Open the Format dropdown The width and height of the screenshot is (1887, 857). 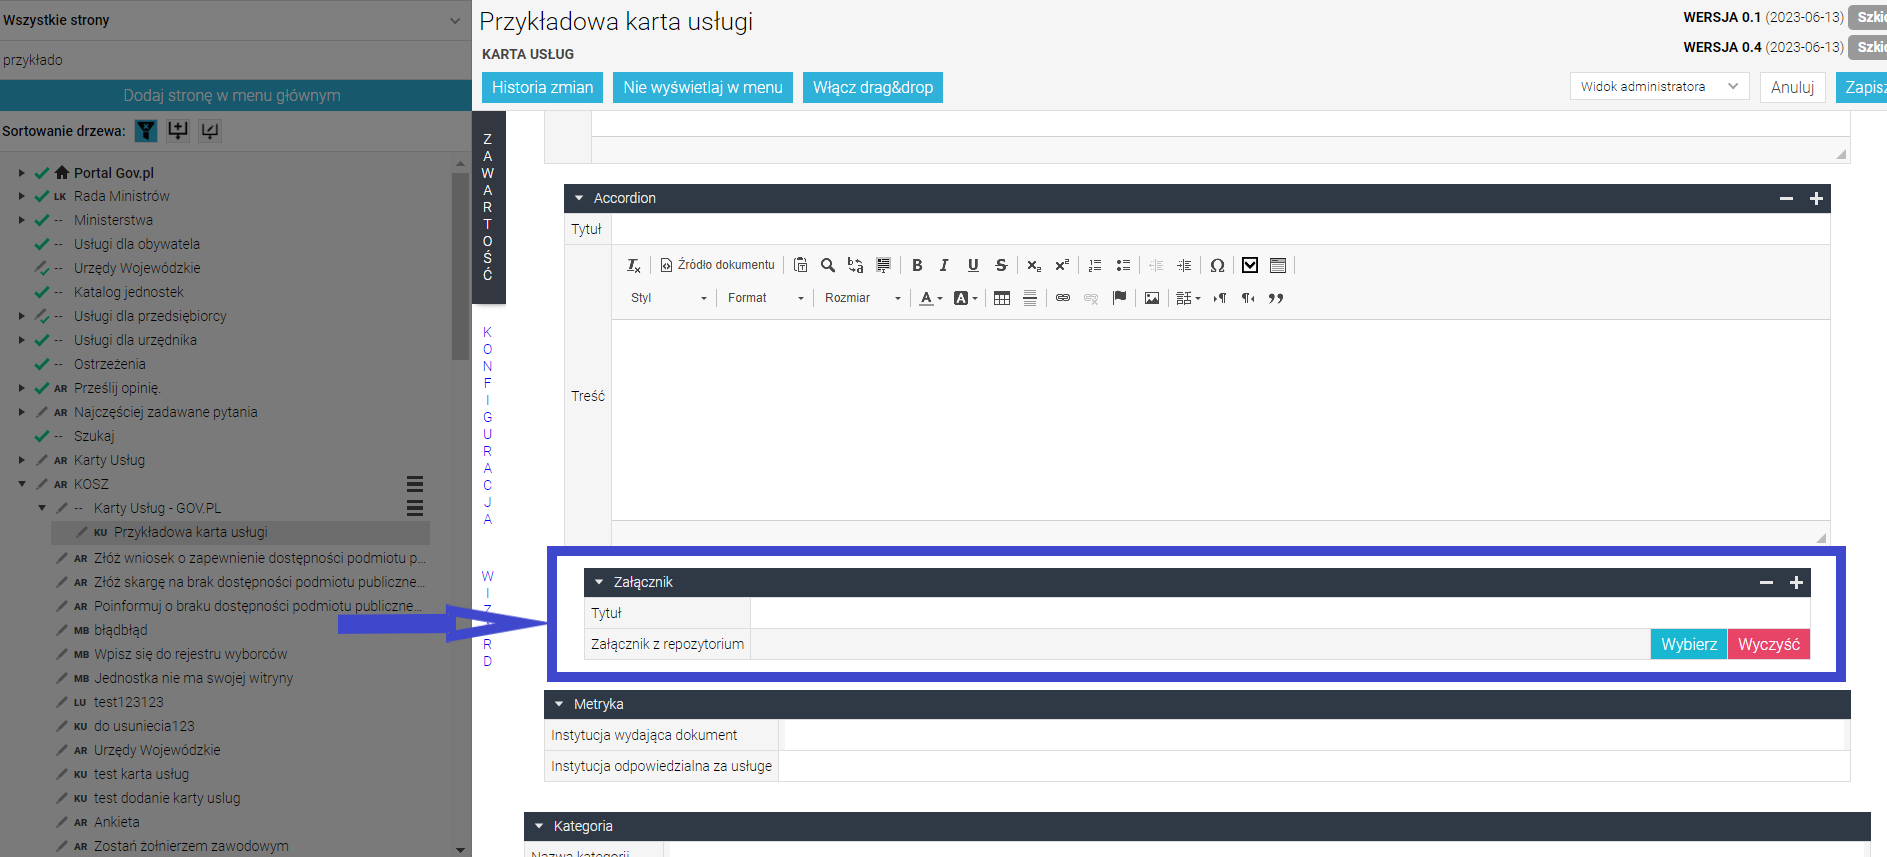click(765, 298)
